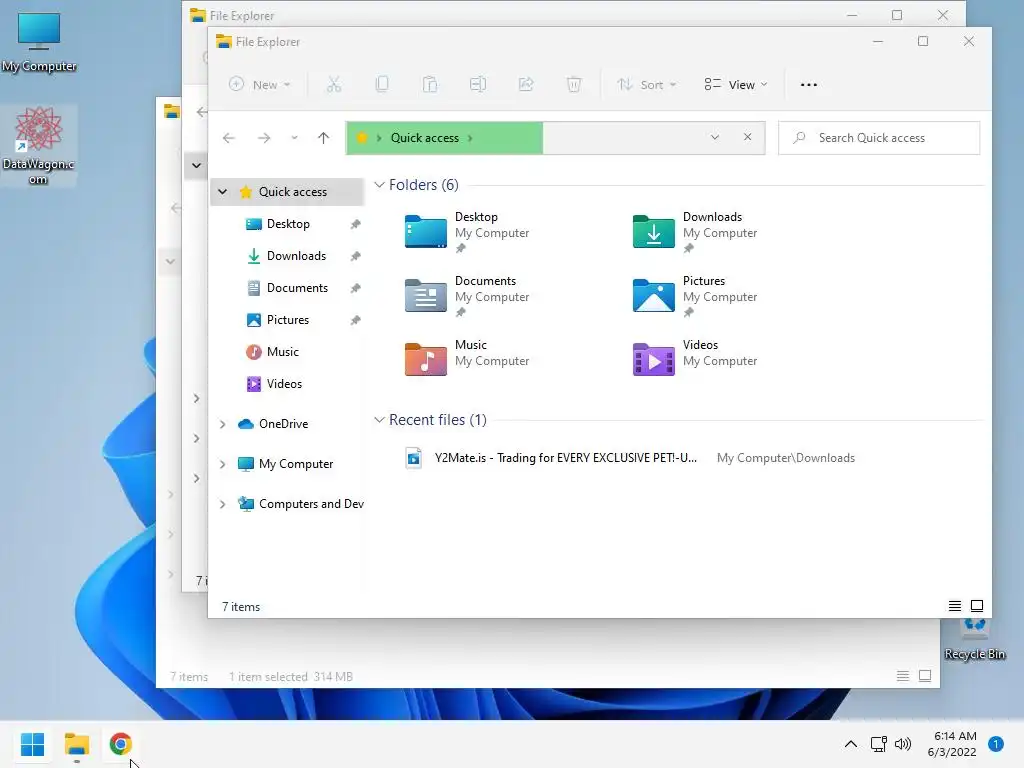Open the three-dots See more menu
1024x768 pixels.
(808, 85)
